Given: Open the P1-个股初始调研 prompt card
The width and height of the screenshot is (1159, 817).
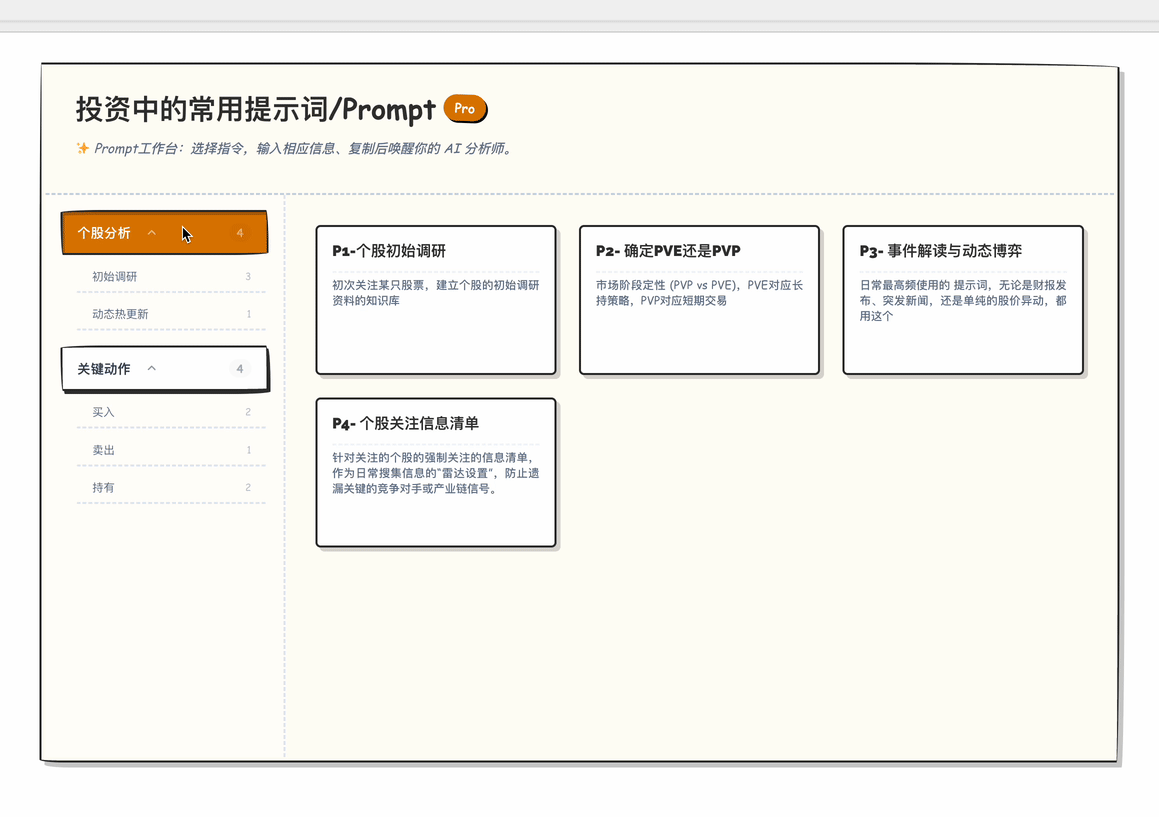Looking at the screenshot, I should pos(436,300).
